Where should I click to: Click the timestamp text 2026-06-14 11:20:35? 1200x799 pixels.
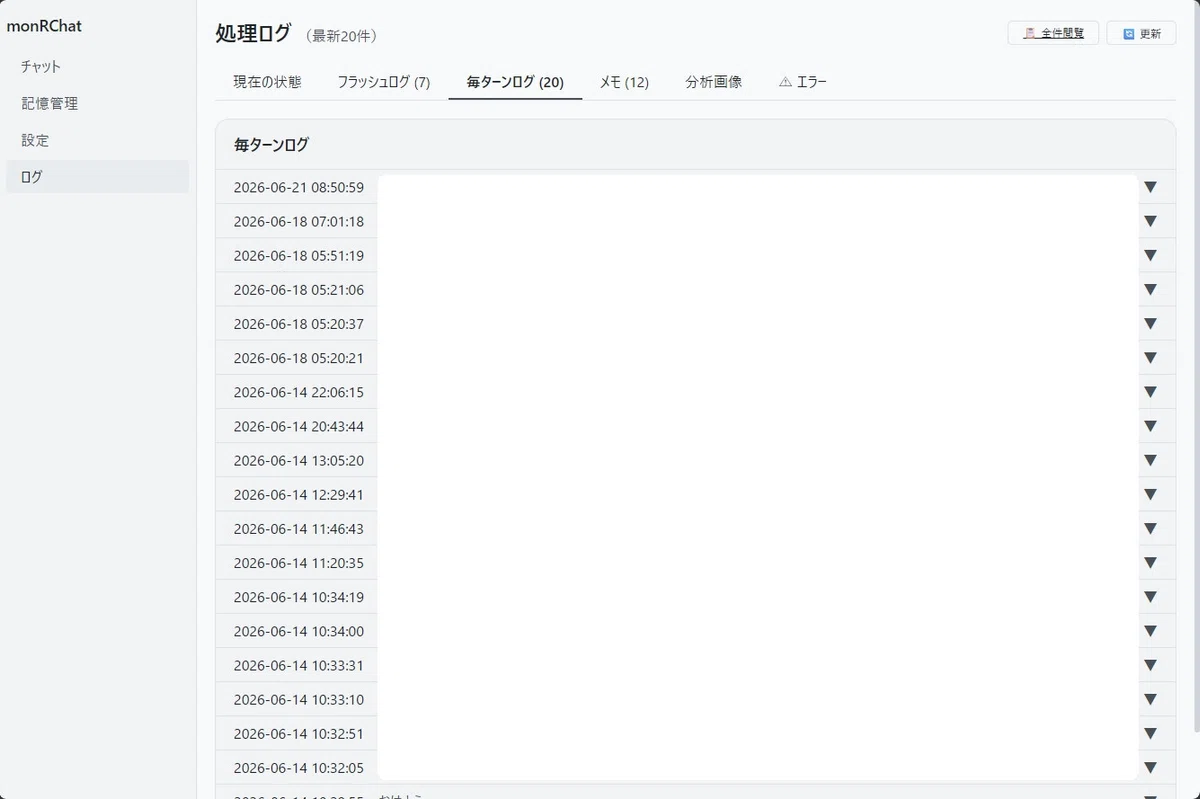299,562
